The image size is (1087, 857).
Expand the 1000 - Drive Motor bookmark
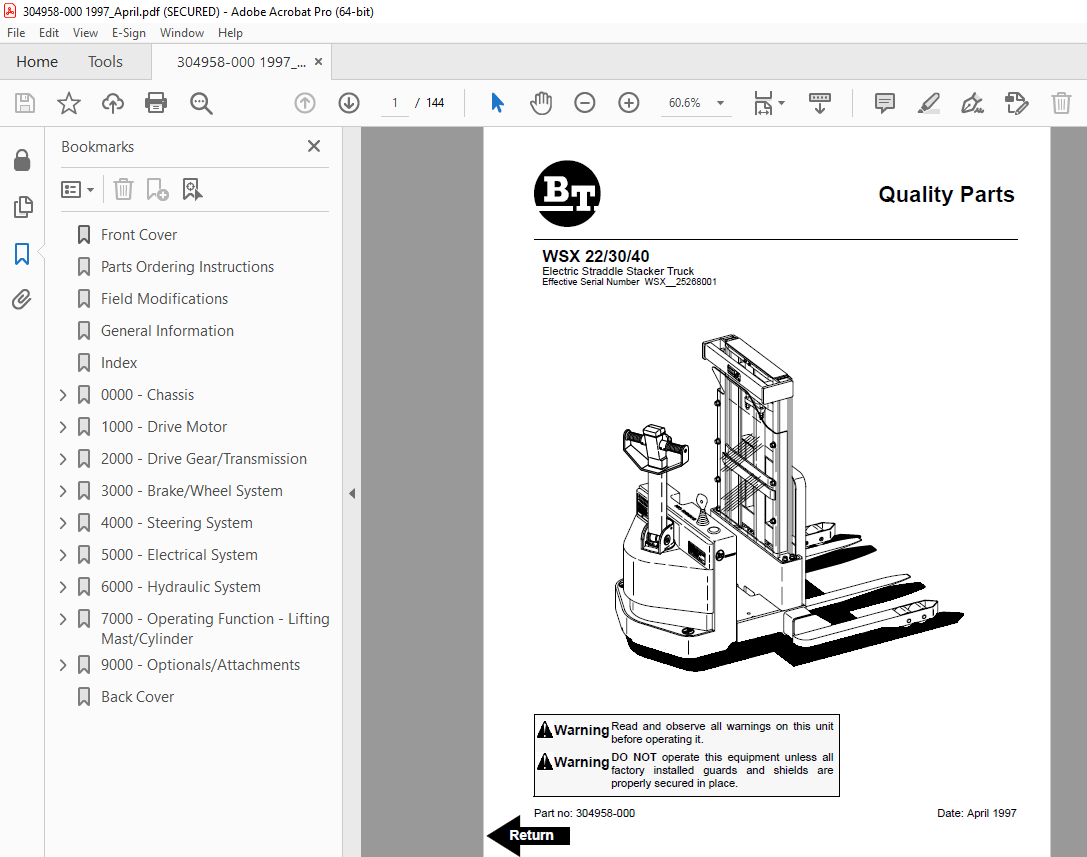(x=63, y=427)
